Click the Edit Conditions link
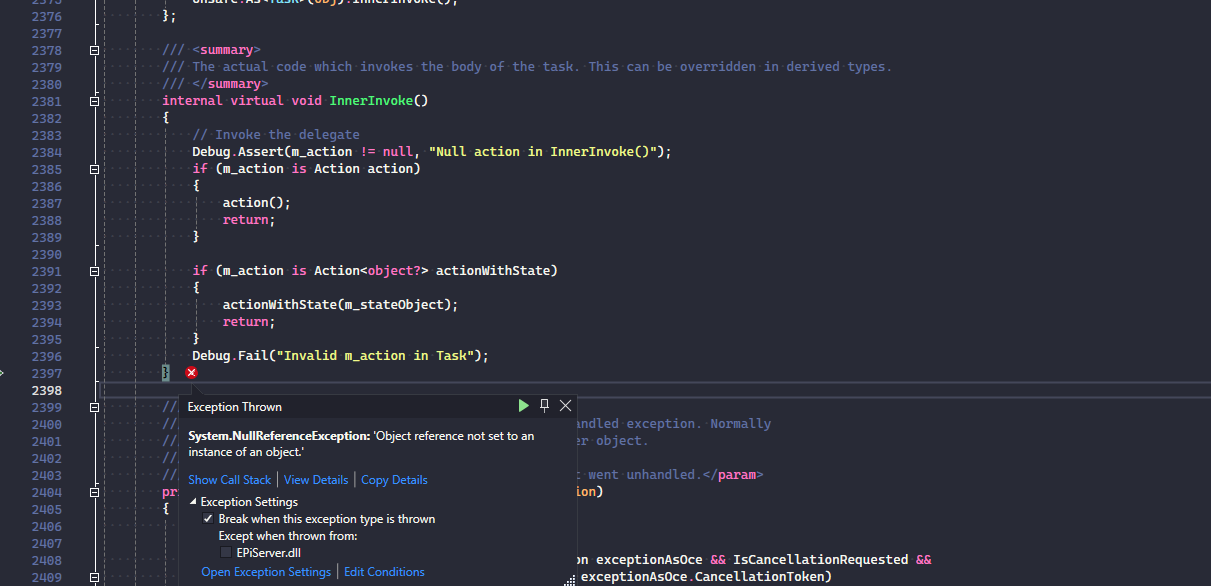This screenshot has width=1211, height=586. 384,572
